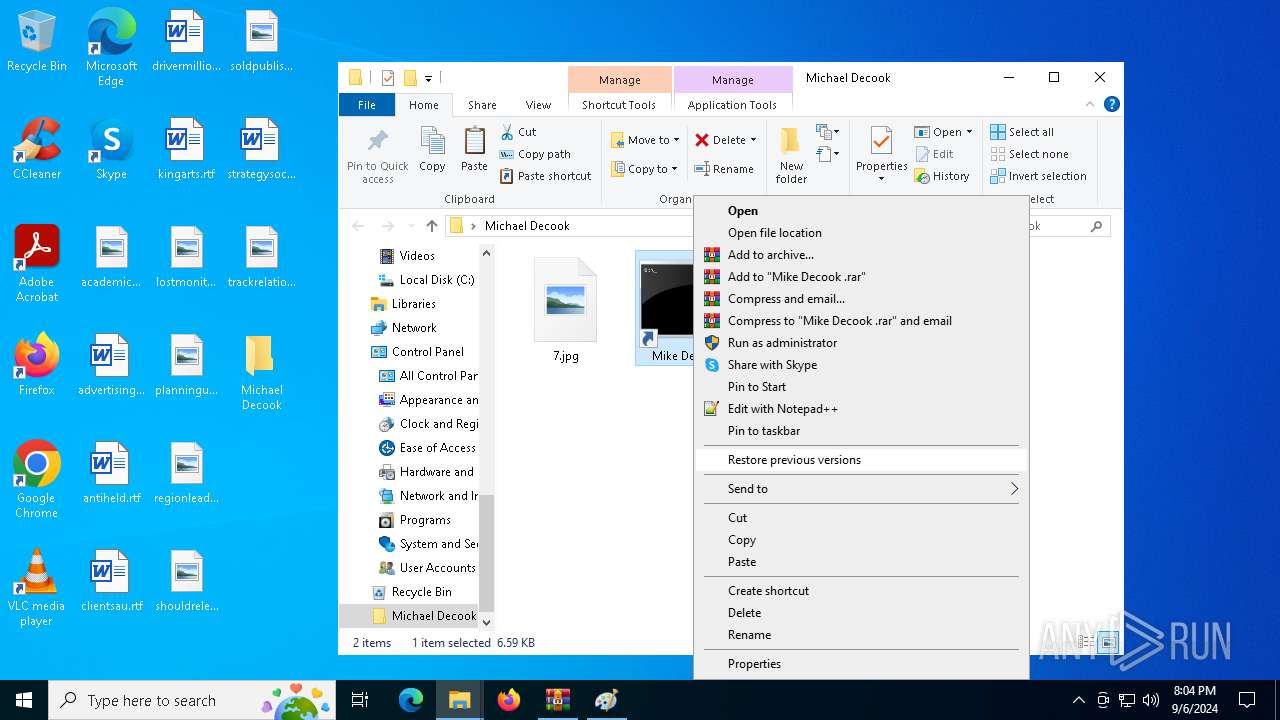1280x720 pixels.
Task: Click the Firefox taskbar icon
Action: tap(509, 700)
